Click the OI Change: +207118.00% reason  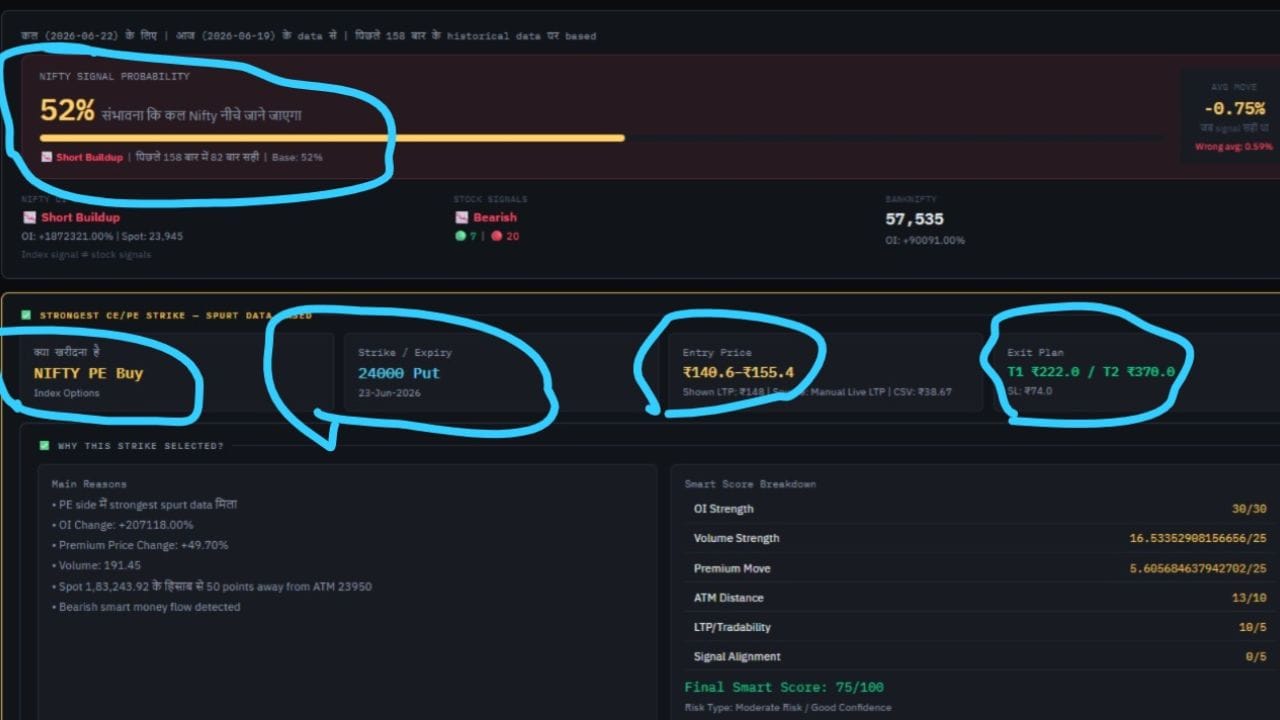(122, 525)
